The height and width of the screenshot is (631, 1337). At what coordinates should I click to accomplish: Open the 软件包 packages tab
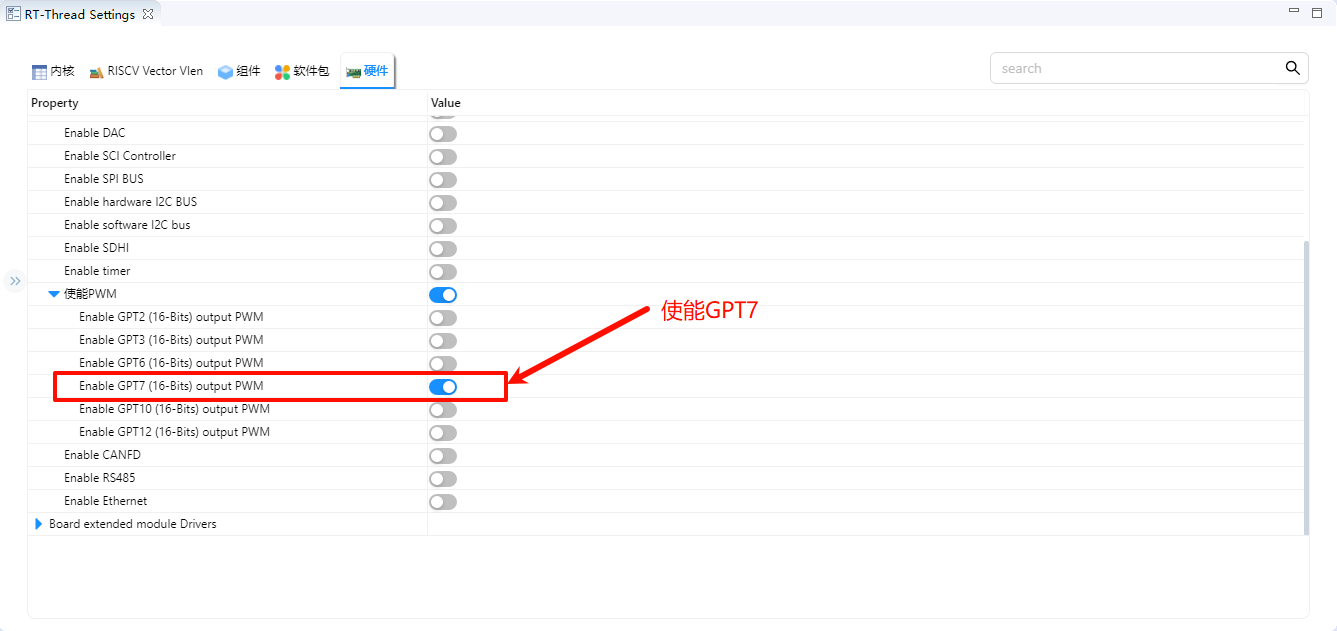point(302,71)
